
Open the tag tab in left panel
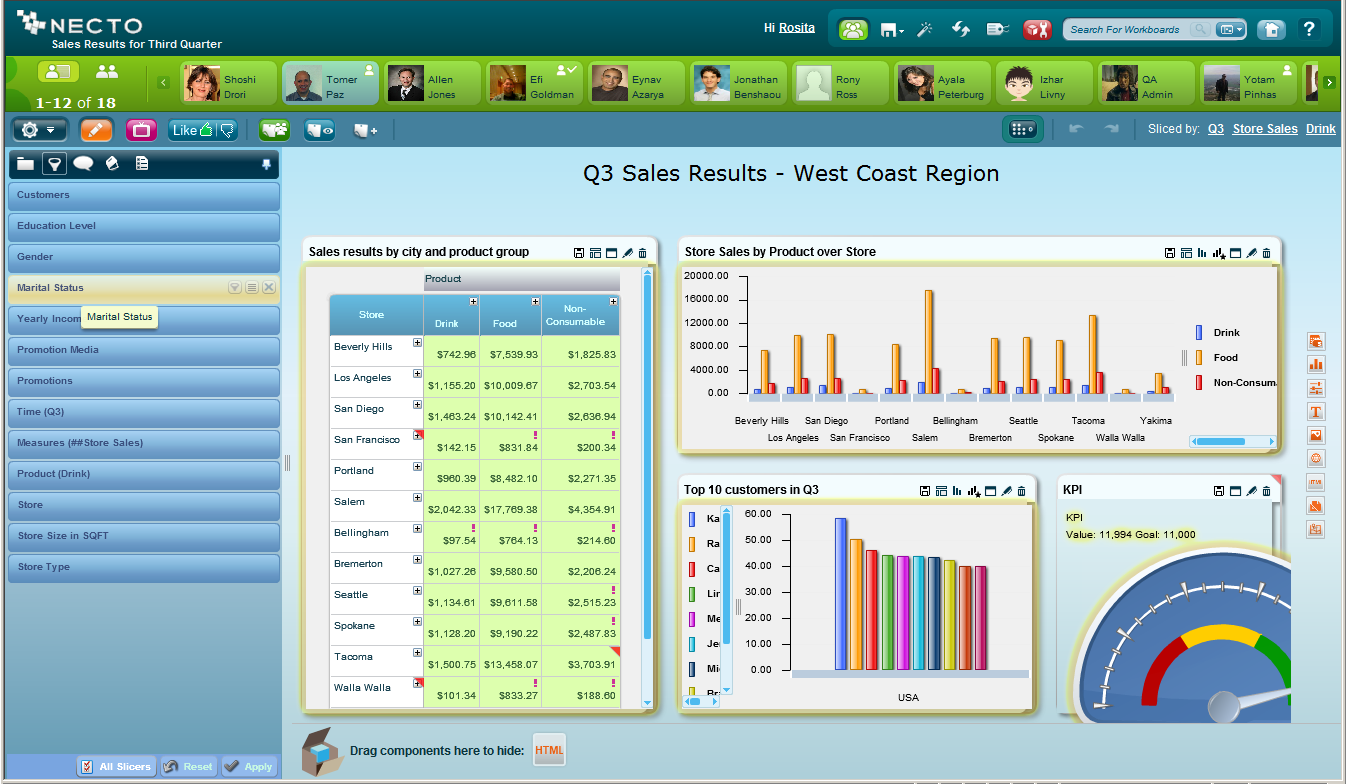point(112,163)
